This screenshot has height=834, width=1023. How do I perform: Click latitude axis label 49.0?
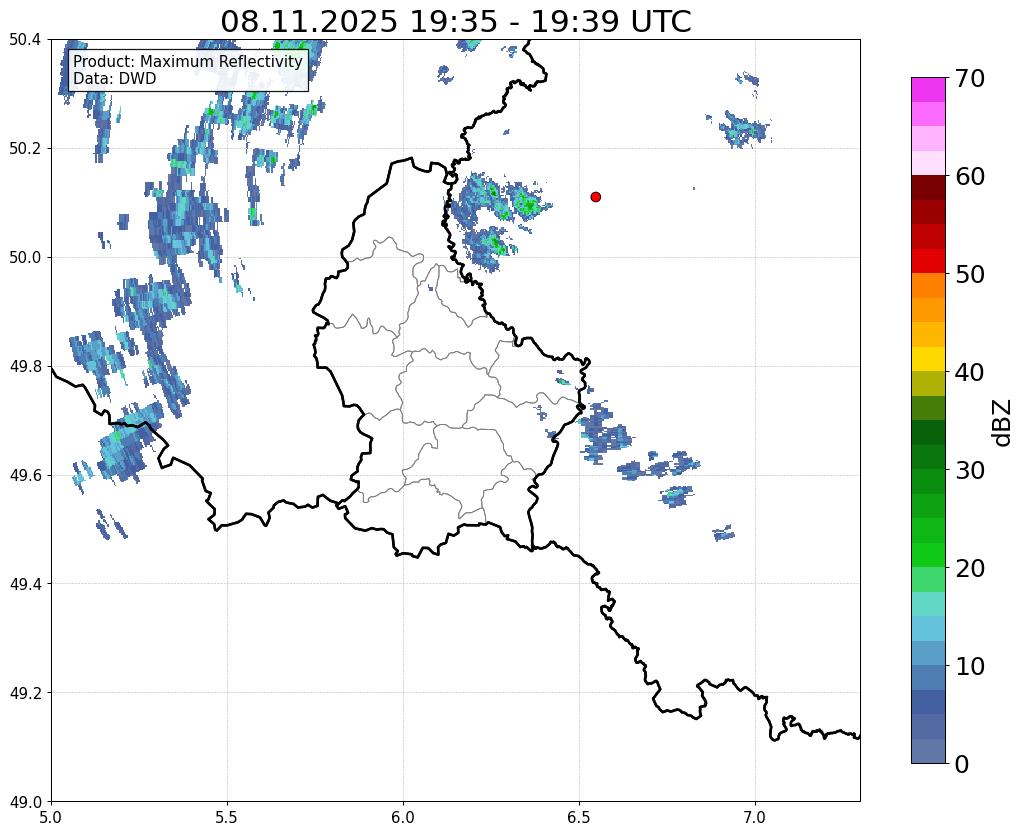pos(25,802)
